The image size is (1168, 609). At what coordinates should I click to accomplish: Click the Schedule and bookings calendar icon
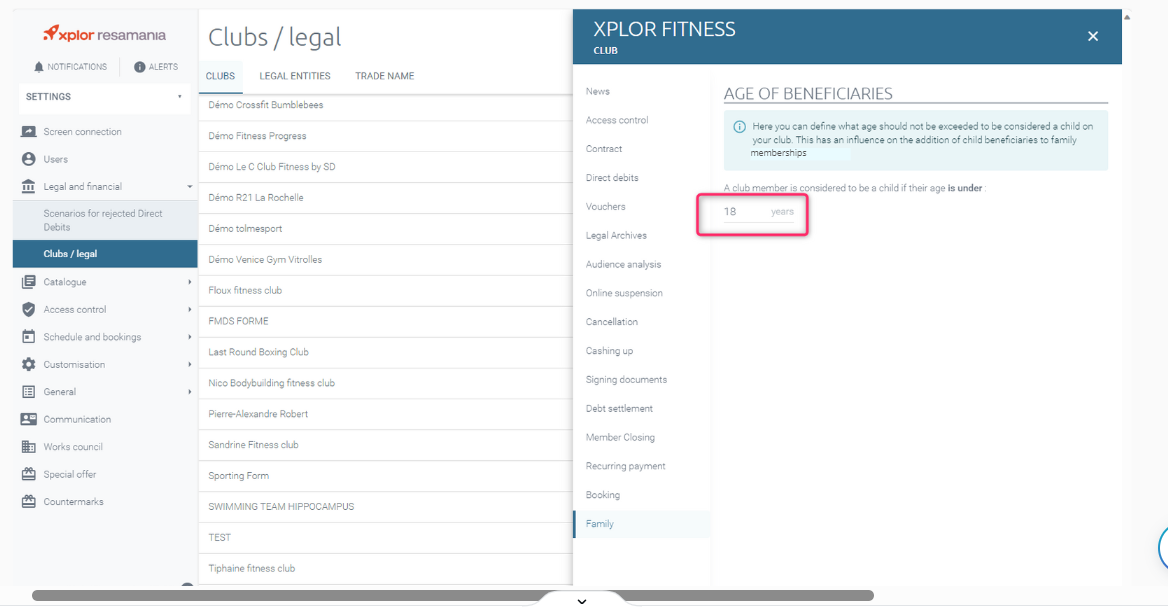click(28, 337)
